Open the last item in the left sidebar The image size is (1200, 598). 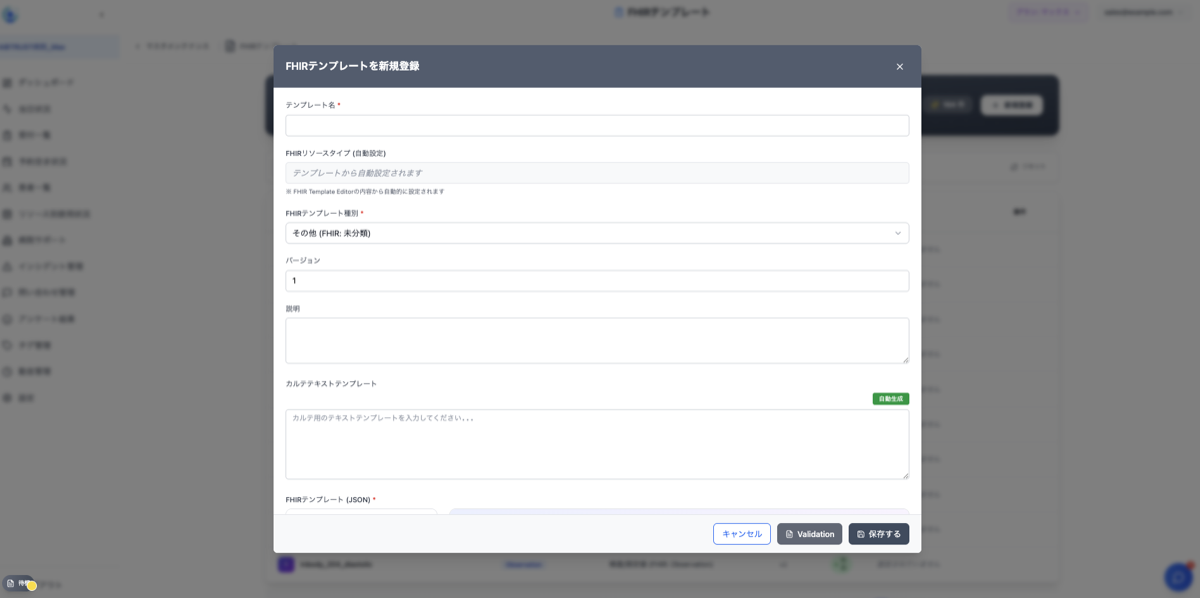pyautogui.click(x=27, y=398)
